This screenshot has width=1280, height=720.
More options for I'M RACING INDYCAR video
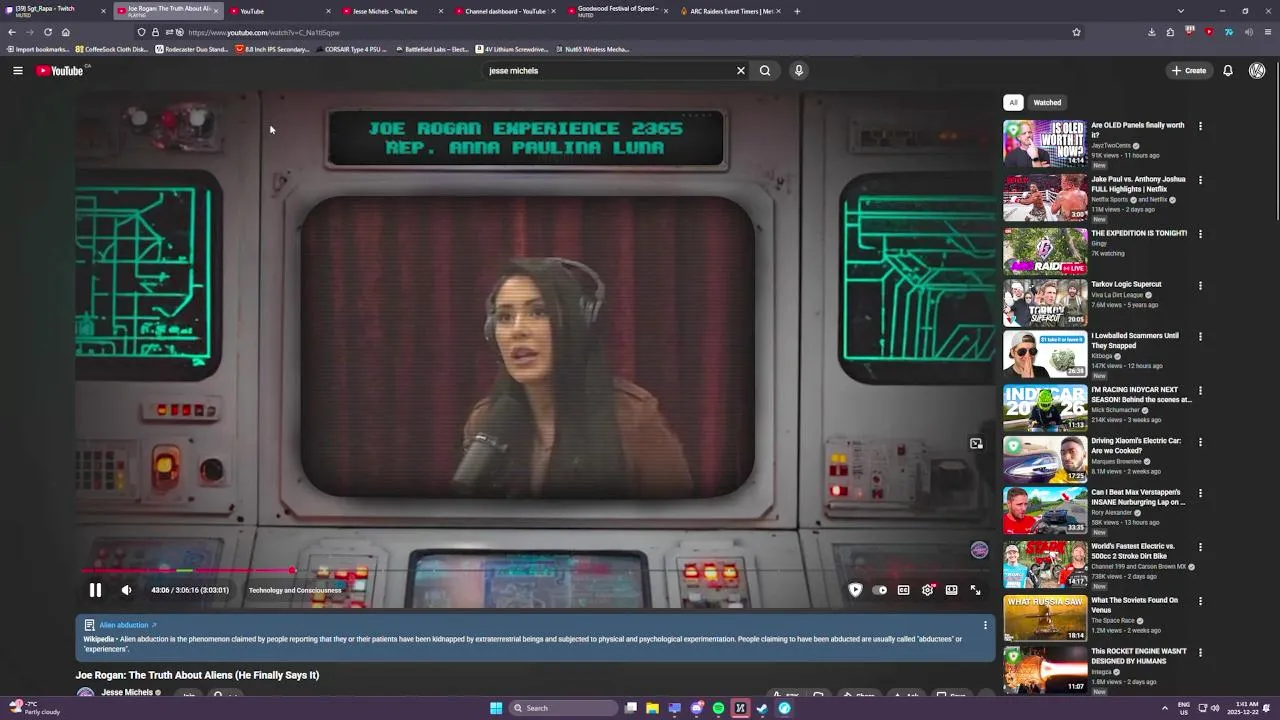point(1200,391)
